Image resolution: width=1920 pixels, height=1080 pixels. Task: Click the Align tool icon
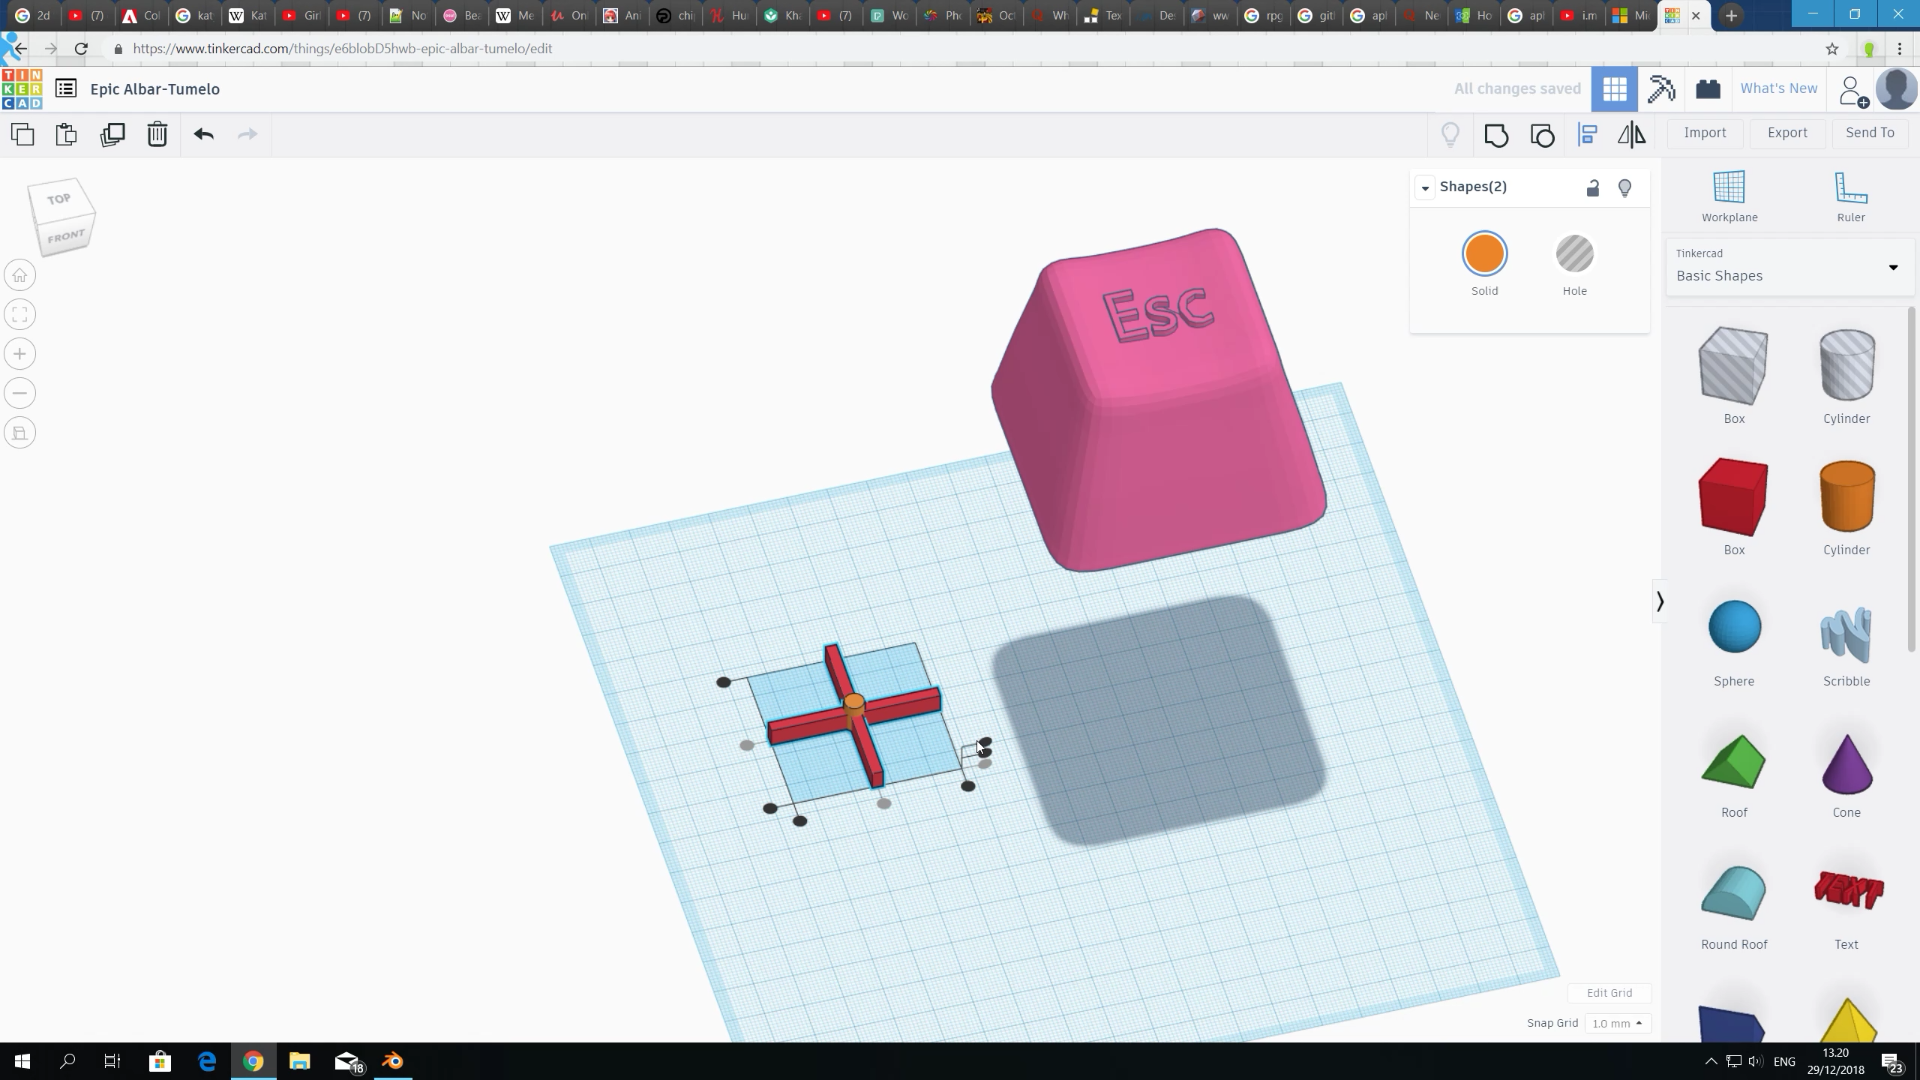point(1587,134)
